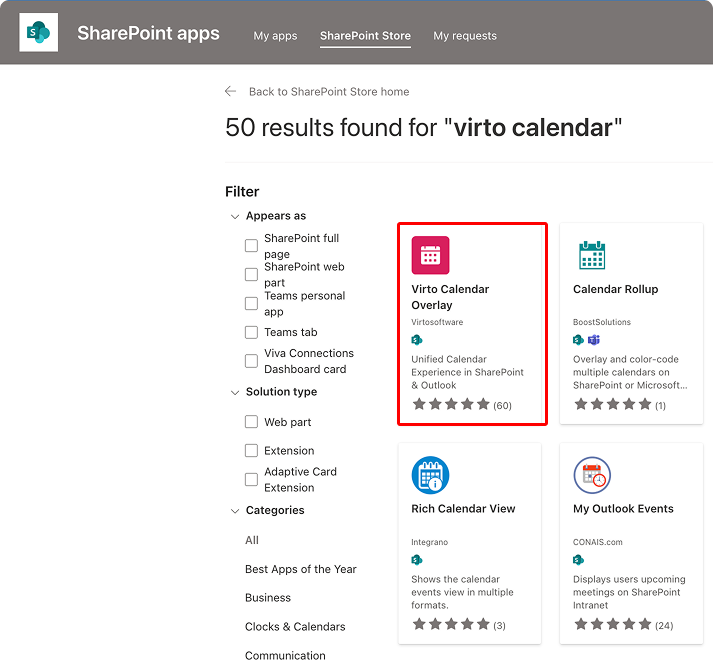Click the Filter heading

coord(242,191)
